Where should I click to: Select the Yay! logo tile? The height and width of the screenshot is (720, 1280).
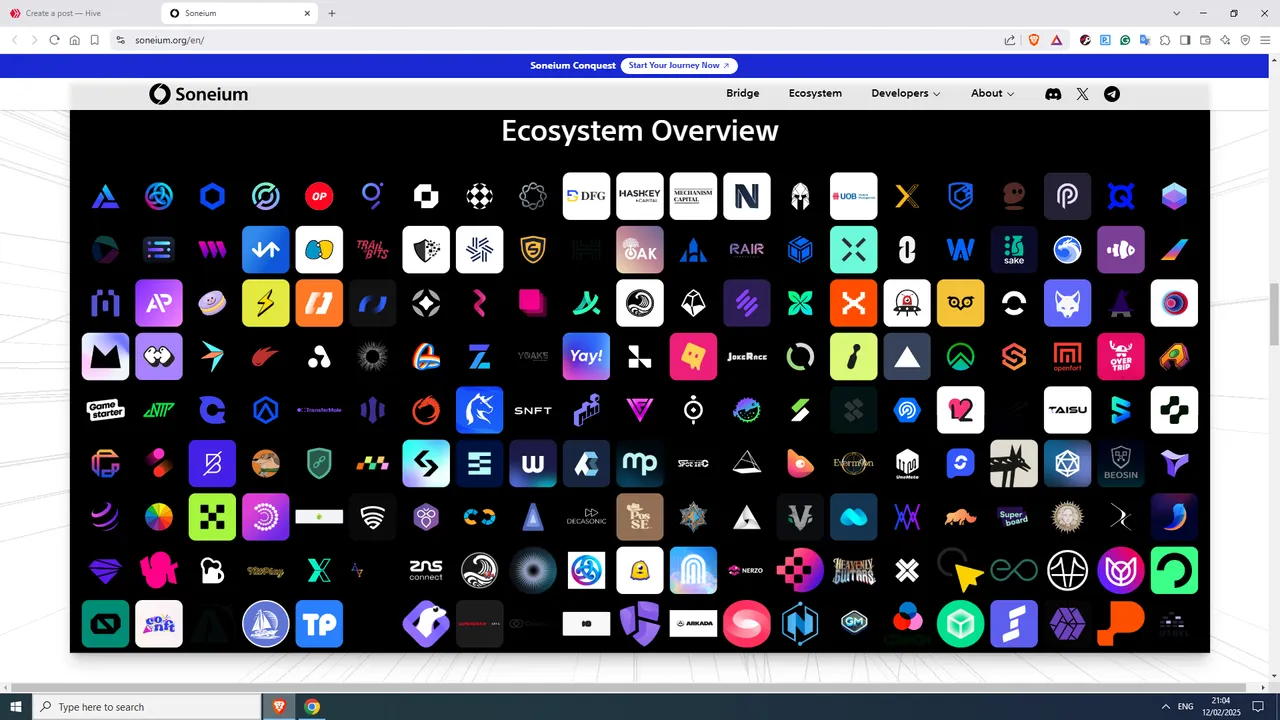click(586, 356)
